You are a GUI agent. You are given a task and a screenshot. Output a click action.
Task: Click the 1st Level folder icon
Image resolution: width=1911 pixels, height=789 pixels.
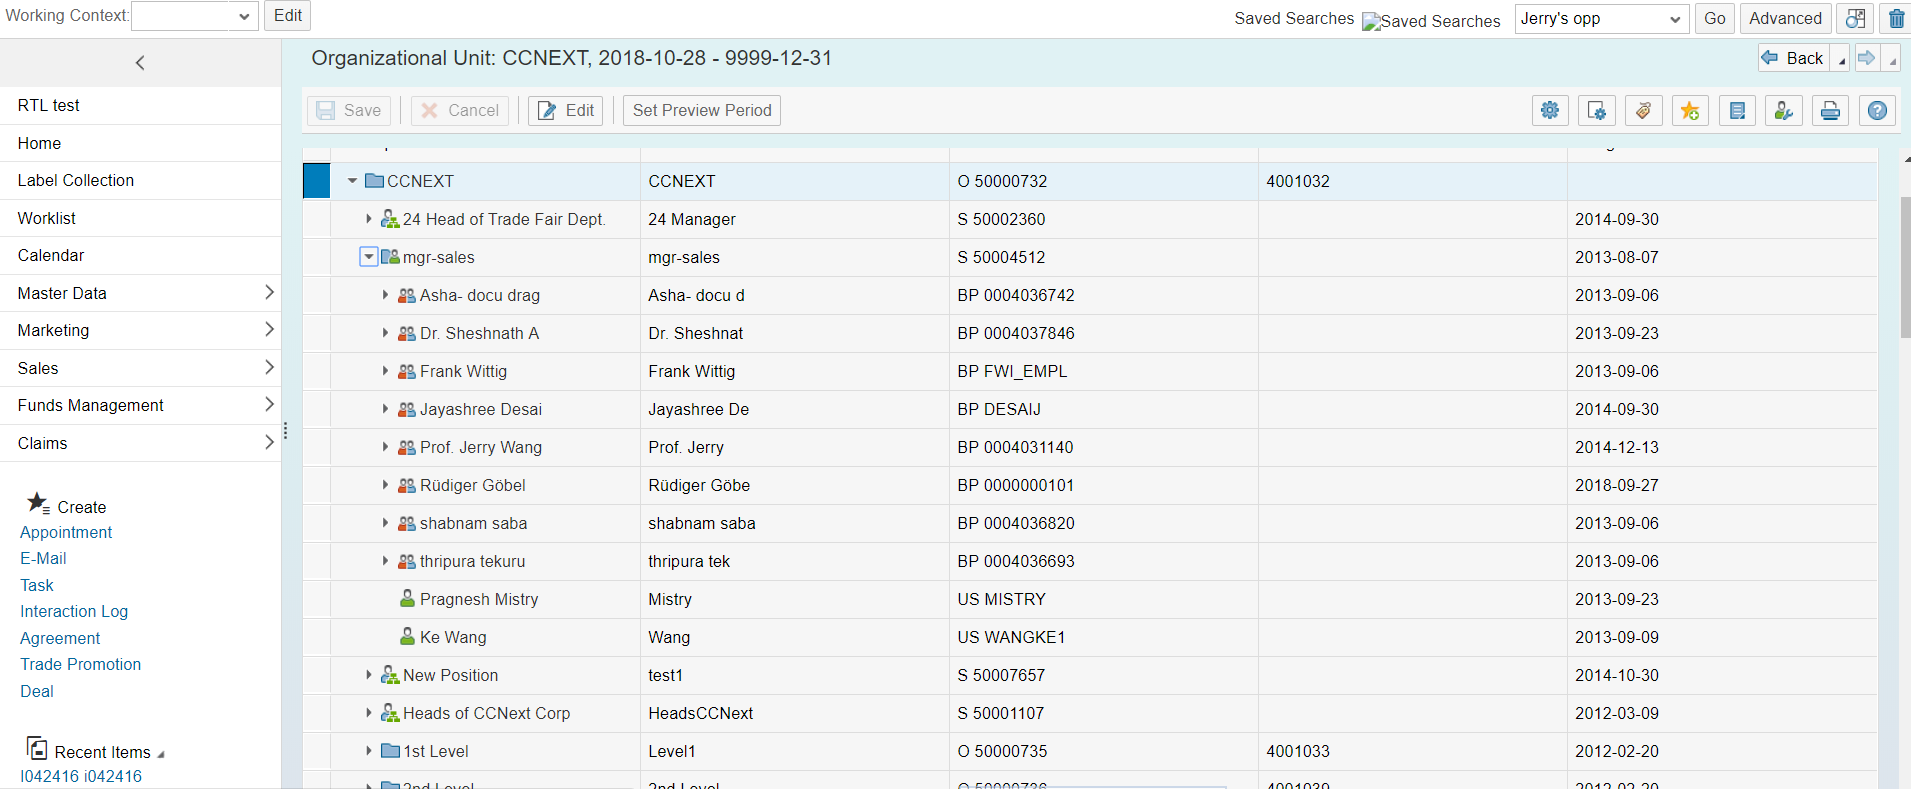[391, 751]
